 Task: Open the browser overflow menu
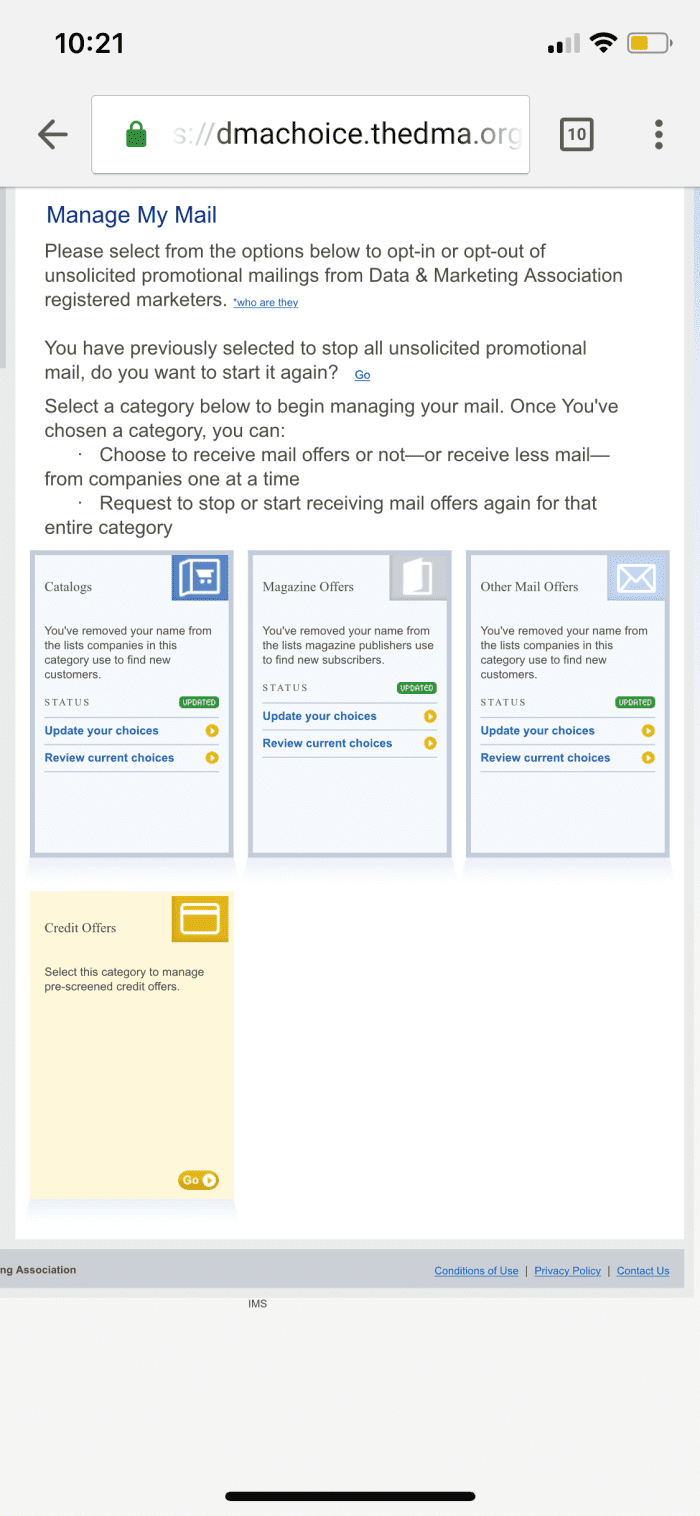pos(658,134)
